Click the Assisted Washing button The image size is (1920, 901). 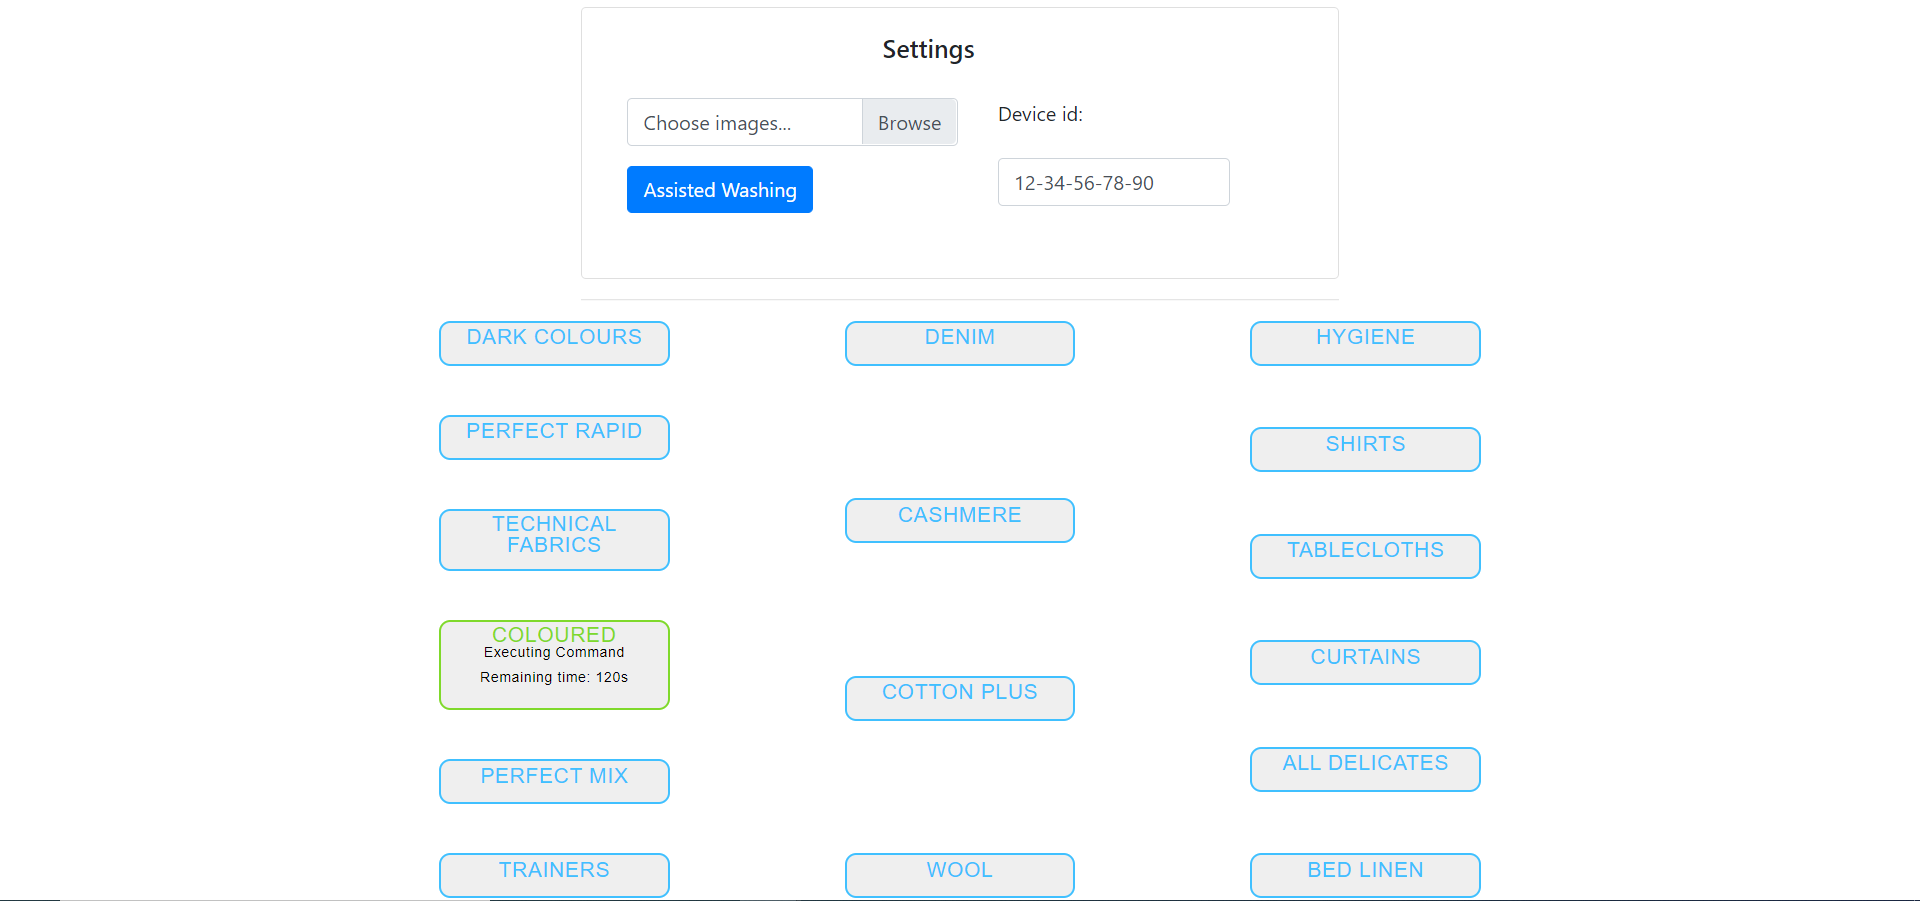[x=719, y=189]
